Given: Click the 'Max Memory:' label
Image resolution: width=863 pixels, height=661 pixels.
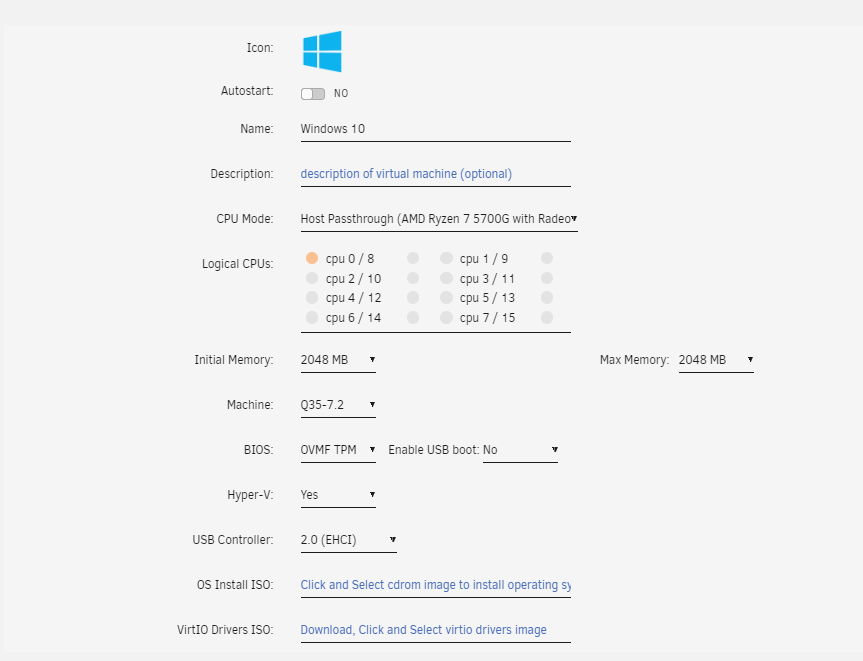Looking at the screenshot, I should pyautogui.click(x=634, y=360).
